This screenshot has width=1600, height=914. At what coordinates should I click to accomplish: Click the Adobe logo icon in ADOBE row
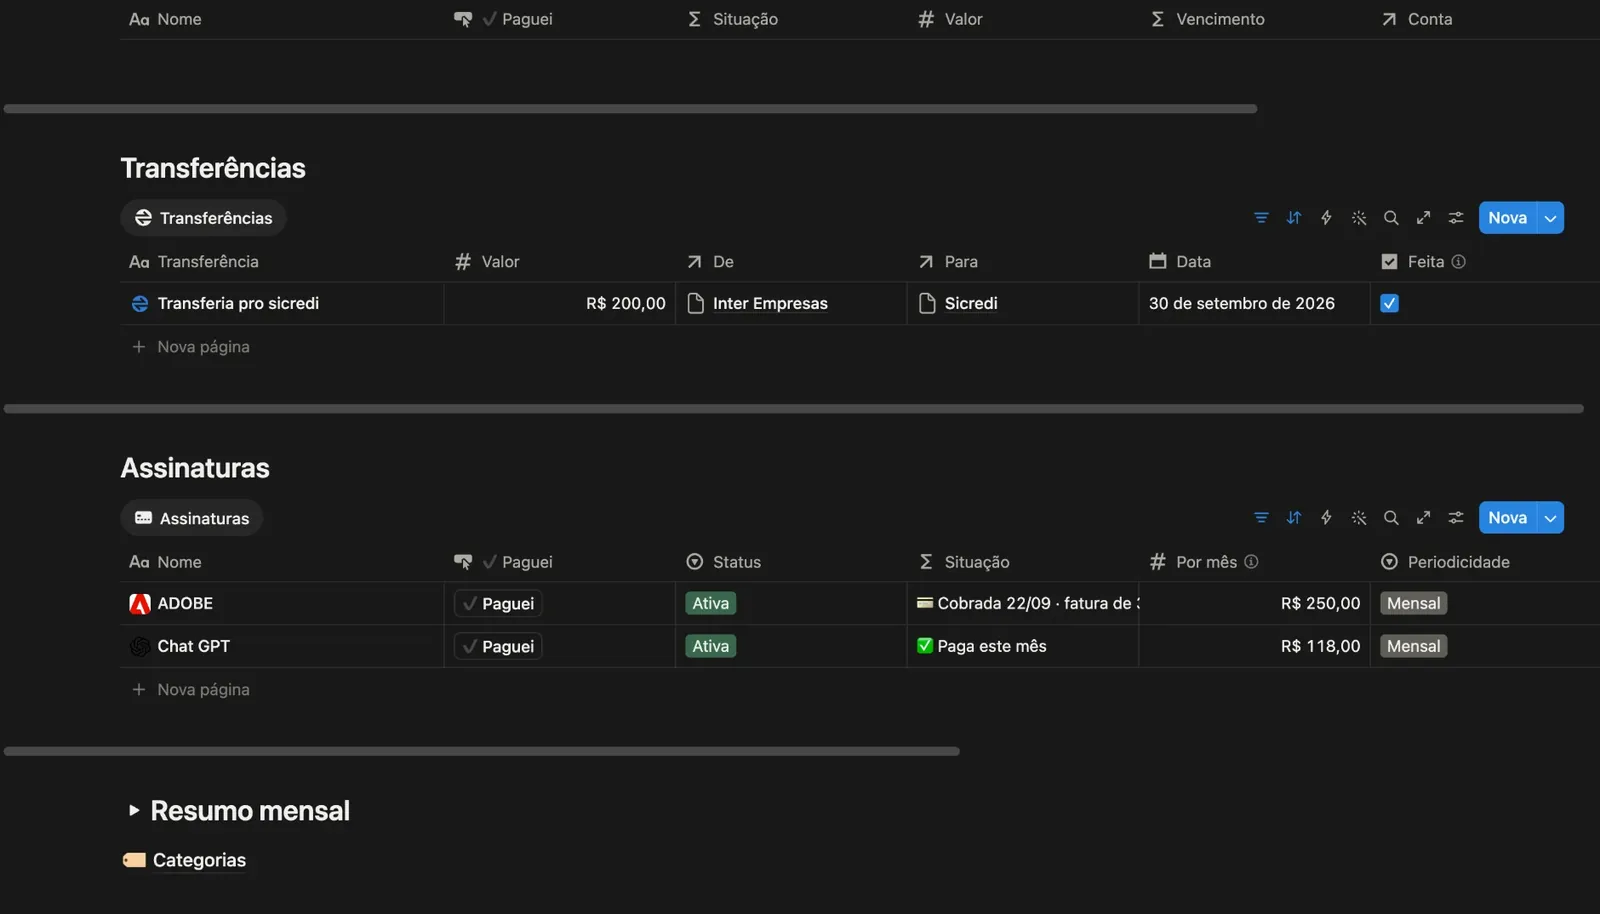pyautogui.click(x=140, y=604)
